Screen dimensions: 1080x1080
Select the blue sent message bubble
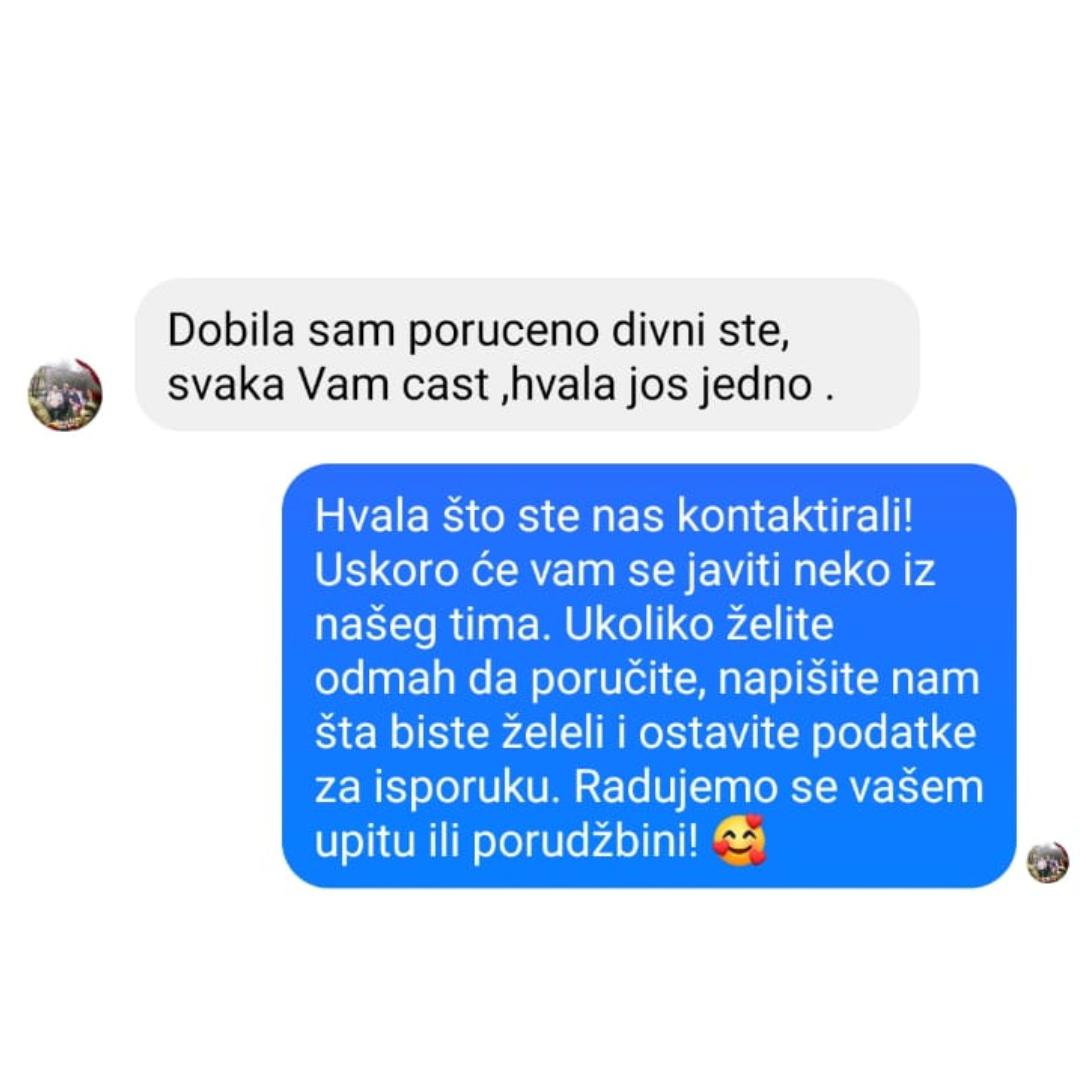pyautogui.click(x=649, y=676)
